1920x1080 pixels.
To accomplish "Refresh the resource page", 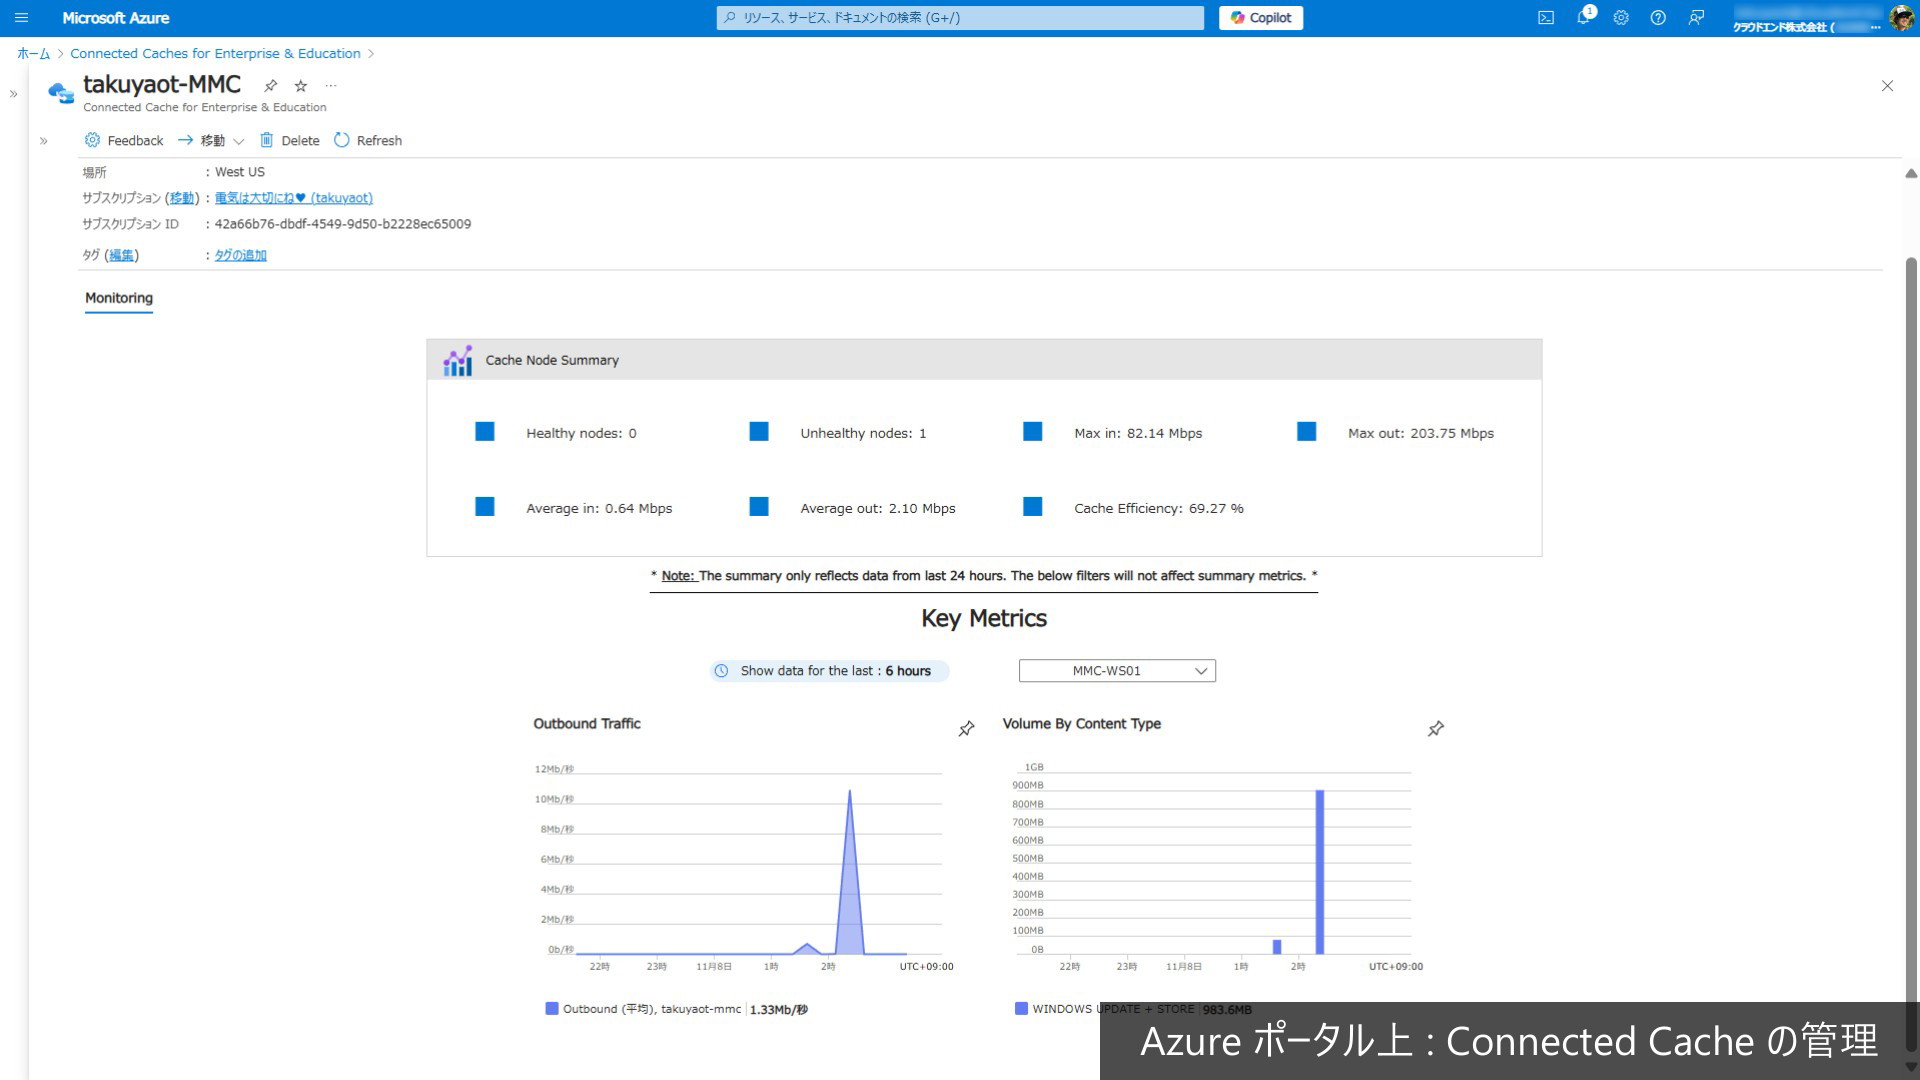I will pos(368,140).
